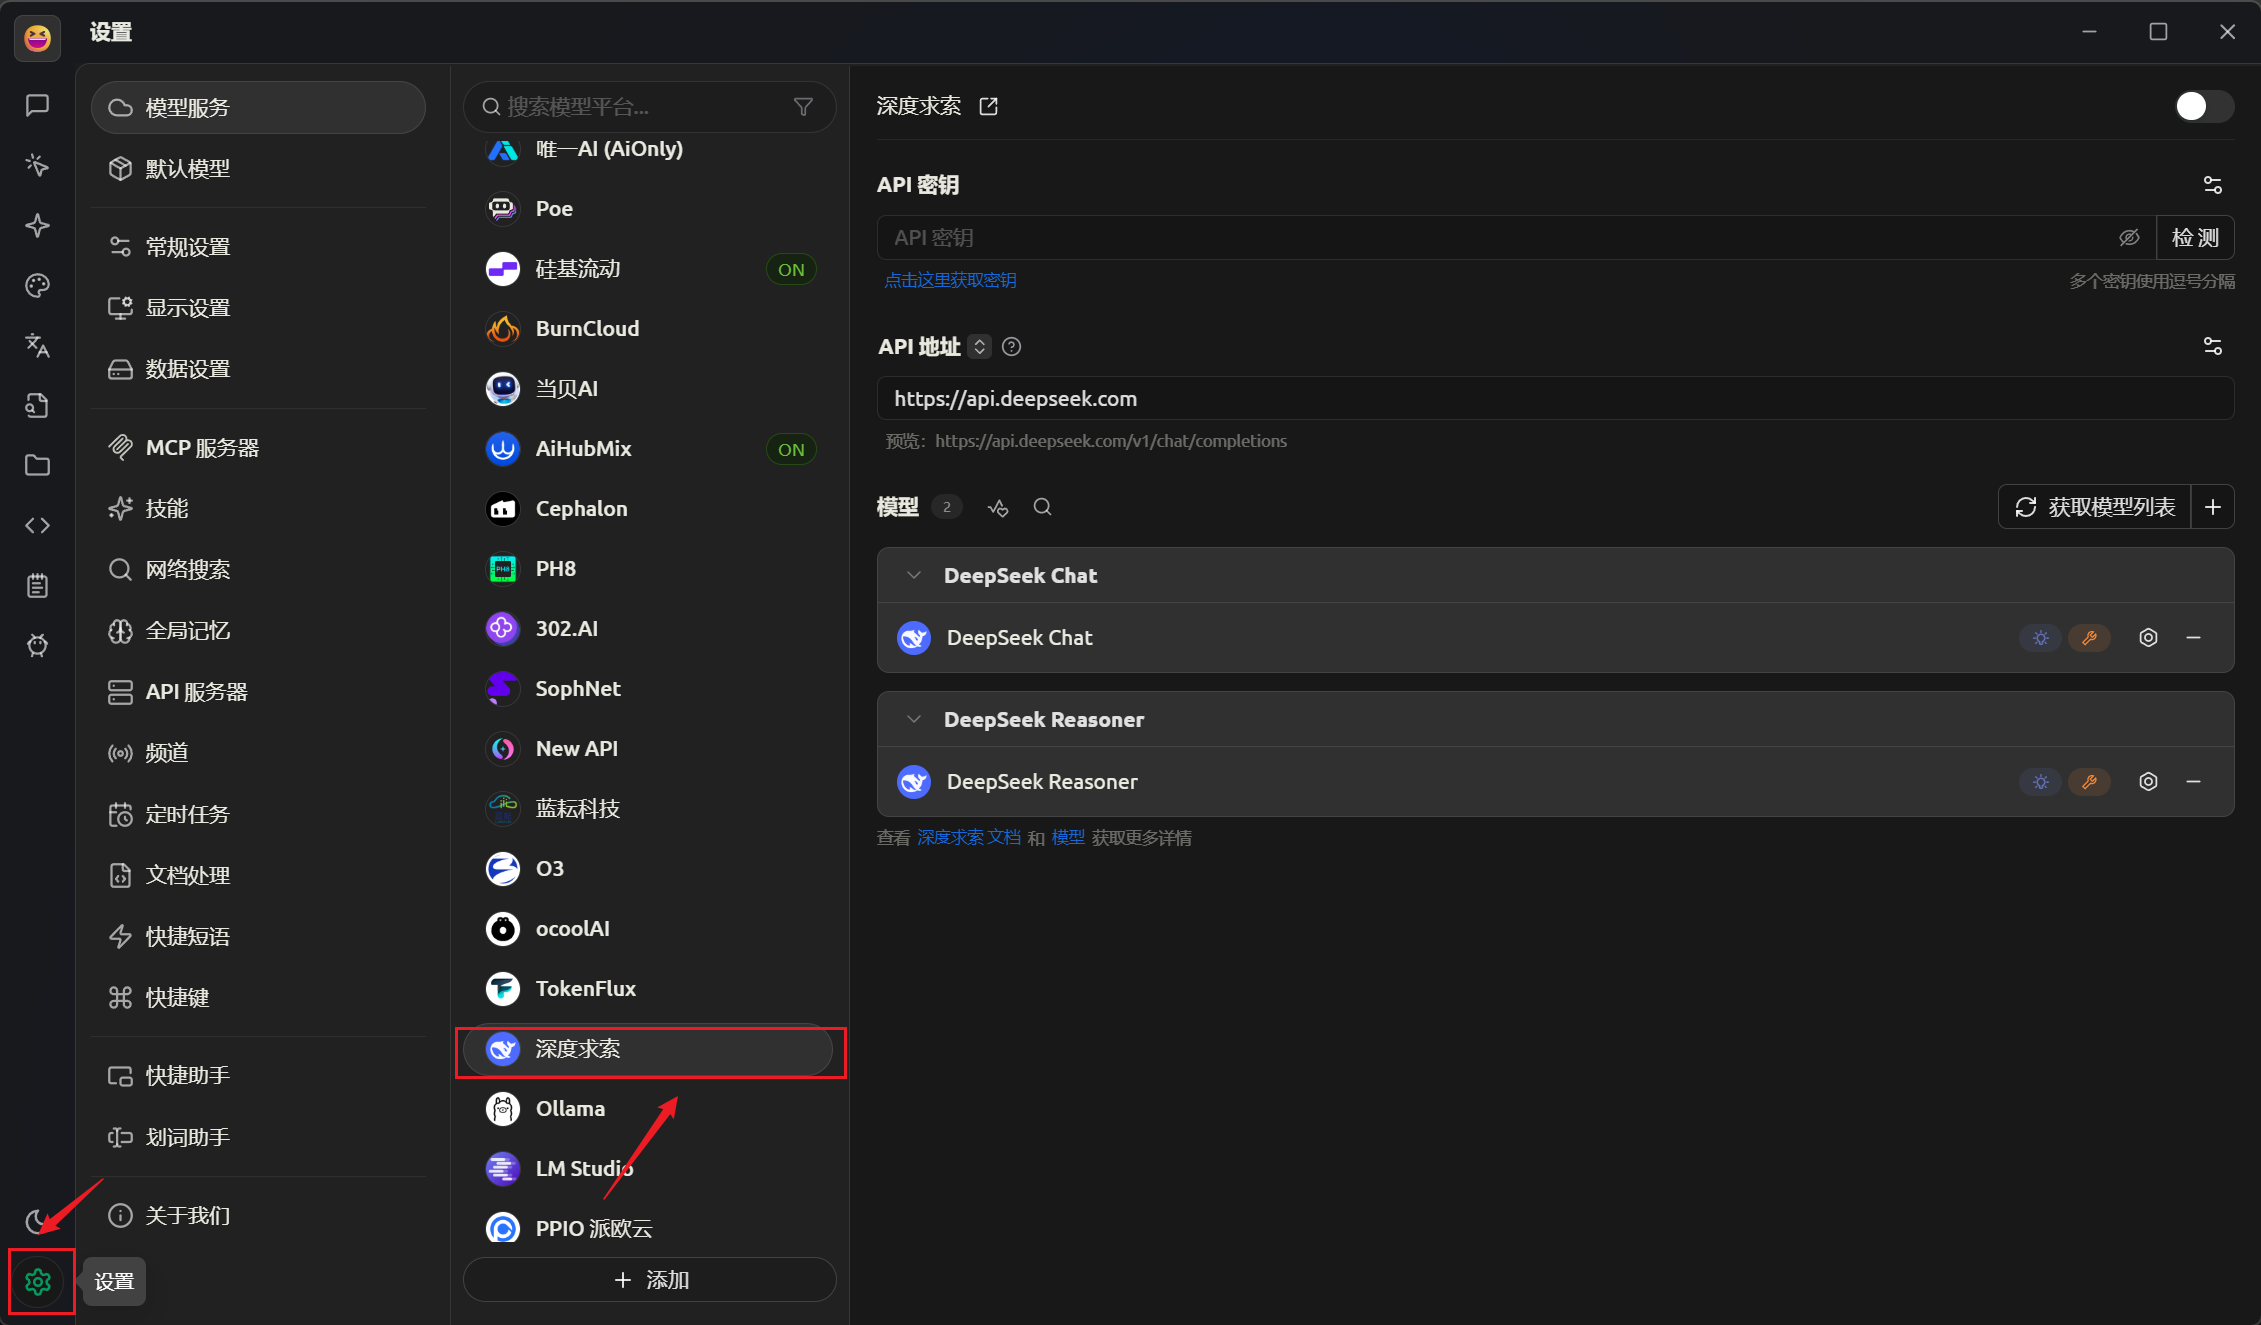This screenshot has width=2261, height=1325.
Task: Toggle dark theme moon icon in sidebar
Action: [x=36, y=1221]
